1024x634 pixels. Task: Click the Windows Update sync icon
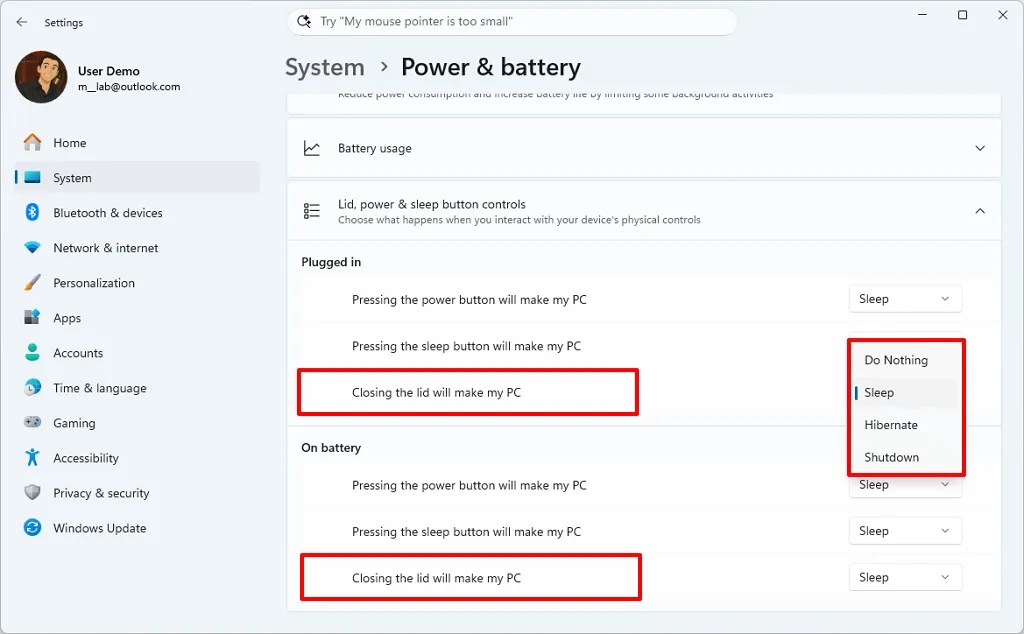click(32, 528)
